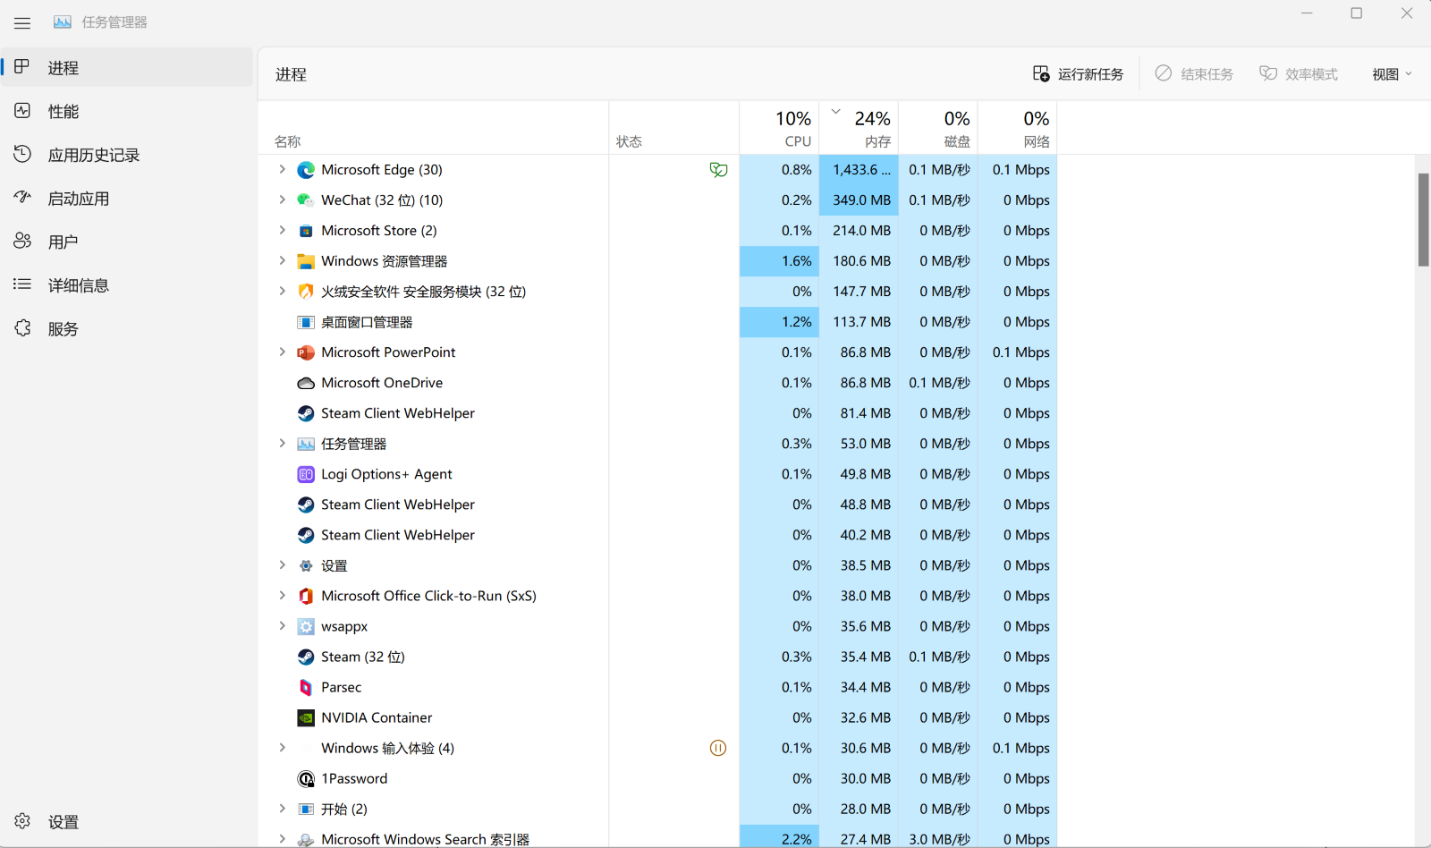The height and width of the screenshot is (848, 1431).
Task: Click the Logi Options+ Agent icon
Action: (x=306, y=474)
